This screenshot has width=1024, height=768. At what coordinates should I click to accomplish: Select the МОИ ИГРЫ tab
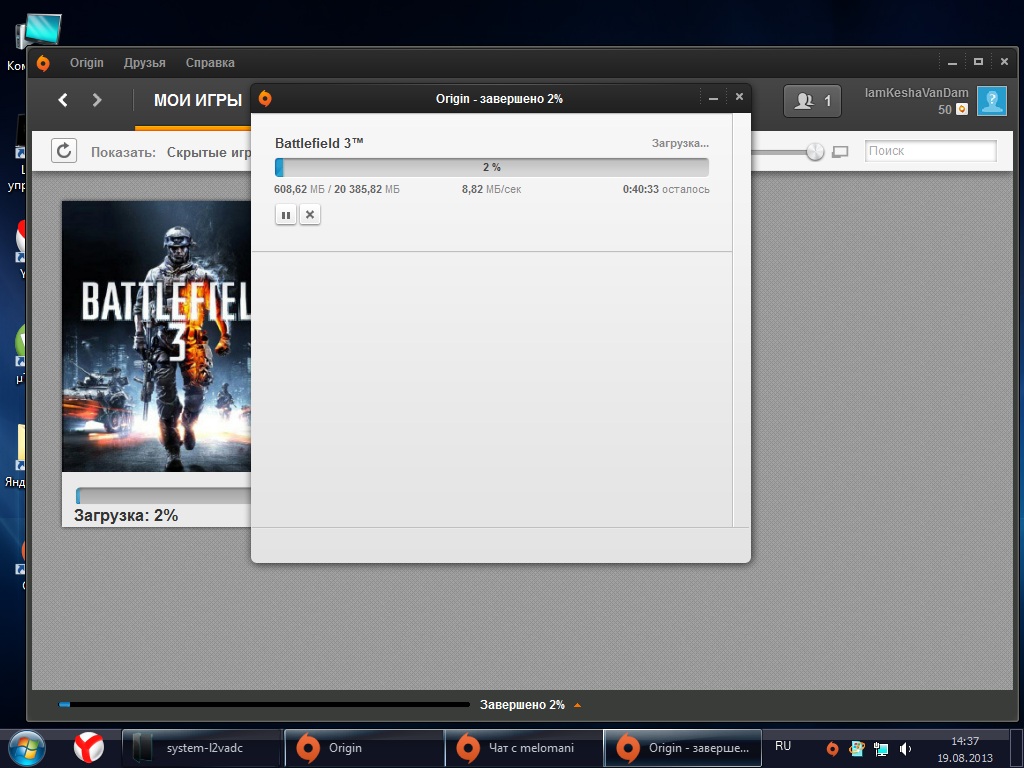point(198,101)
